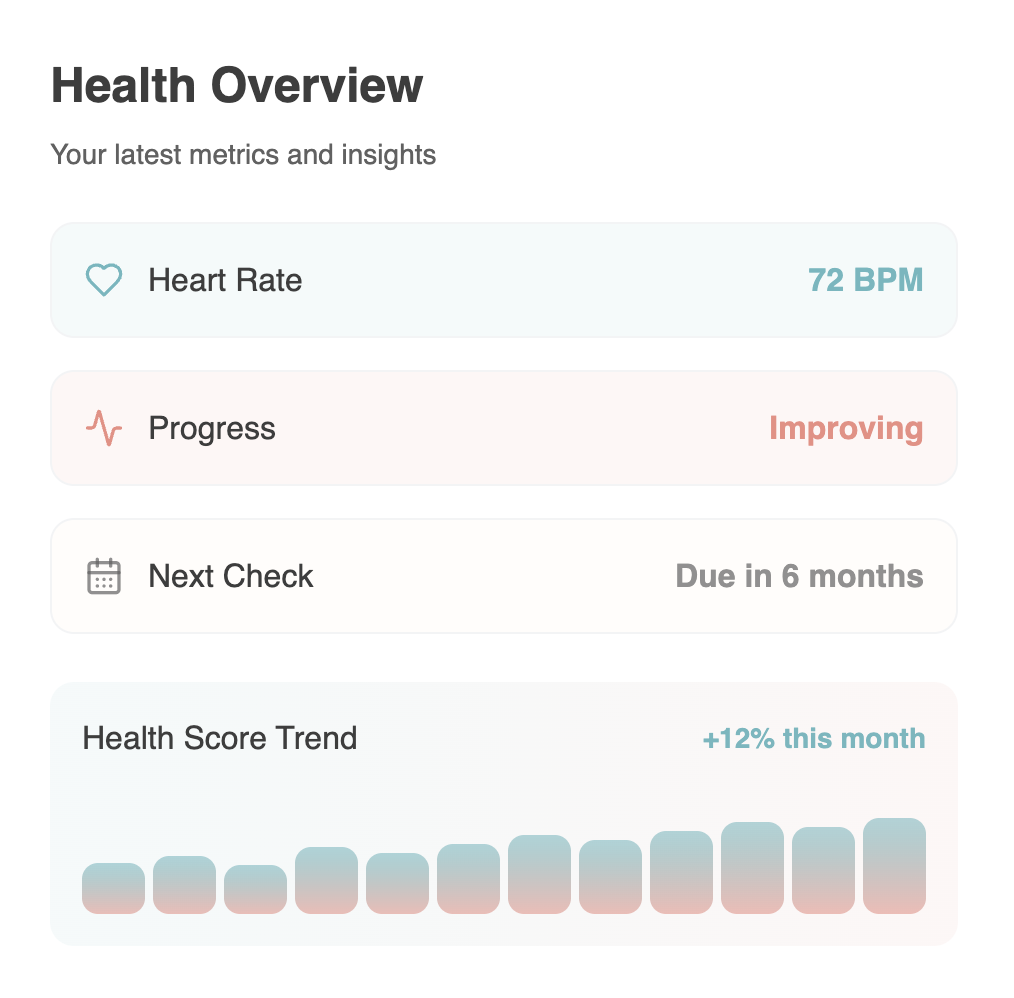Select the Progress card
This screenshot has width=1014, height=998.
(504, 428)
